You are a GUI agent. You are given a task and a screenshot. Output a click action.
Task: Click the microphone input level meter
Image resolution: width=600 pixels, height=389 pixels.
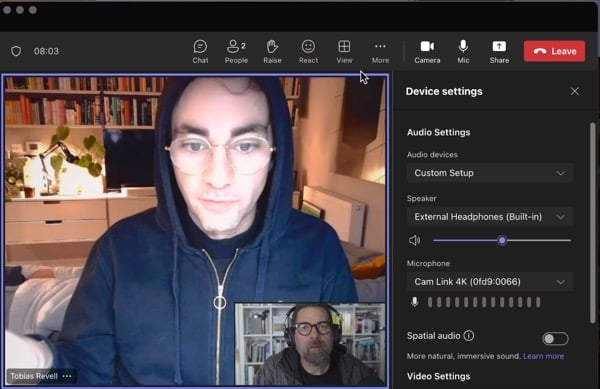coord(484,302)
